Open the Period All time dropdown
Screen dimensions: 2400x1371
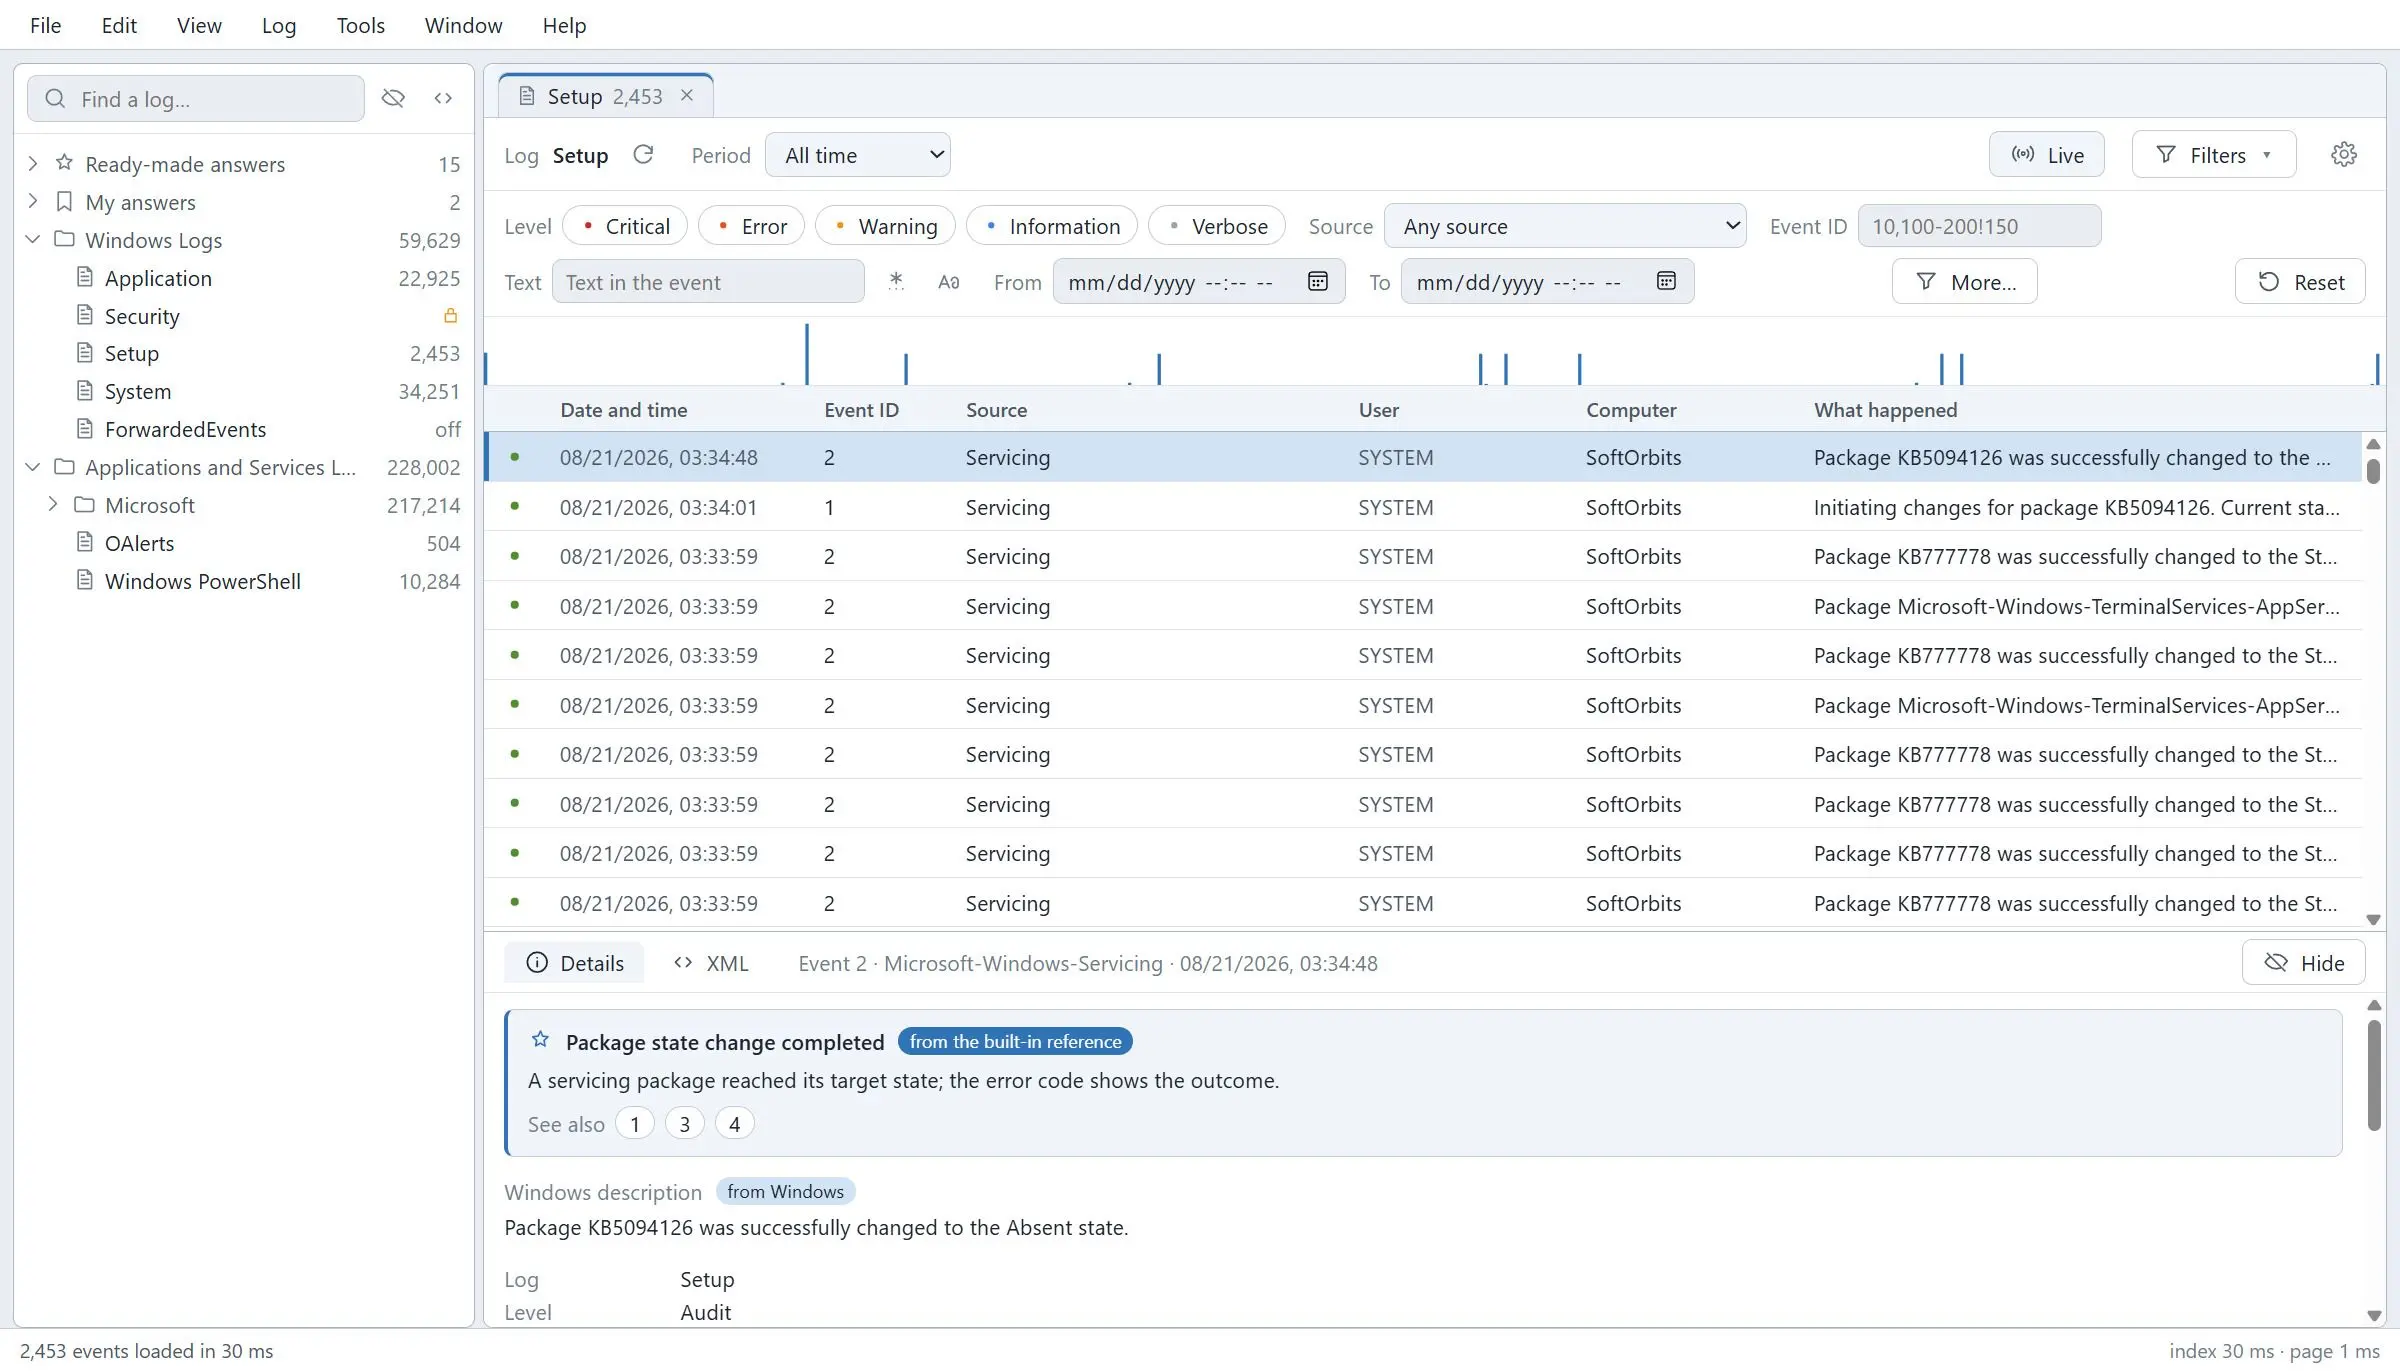[x=858, y=155]
